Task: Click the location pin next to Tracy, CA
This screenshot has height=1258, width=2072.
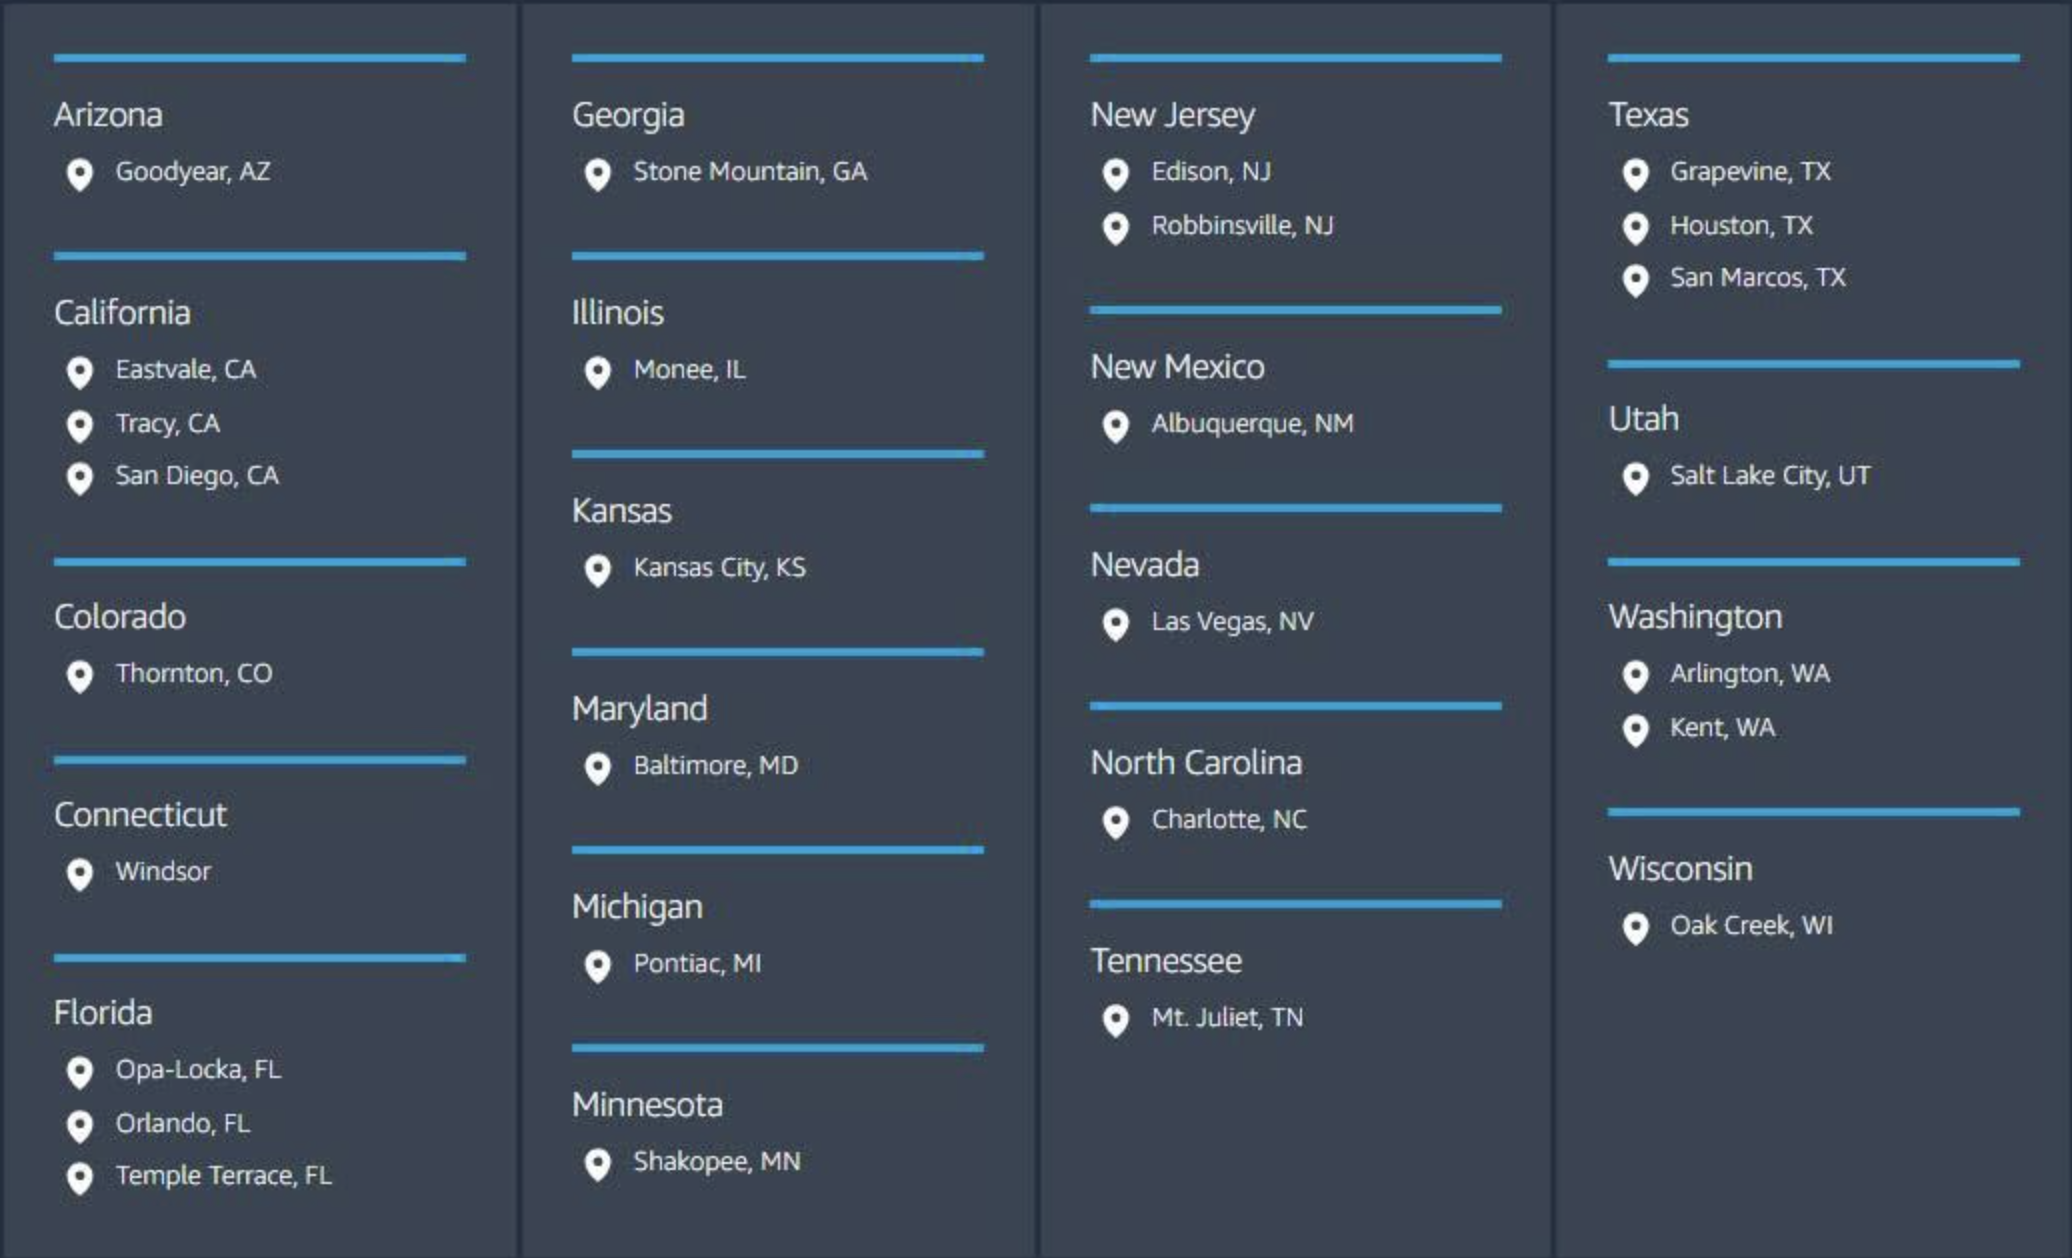Action: point(79,427)
